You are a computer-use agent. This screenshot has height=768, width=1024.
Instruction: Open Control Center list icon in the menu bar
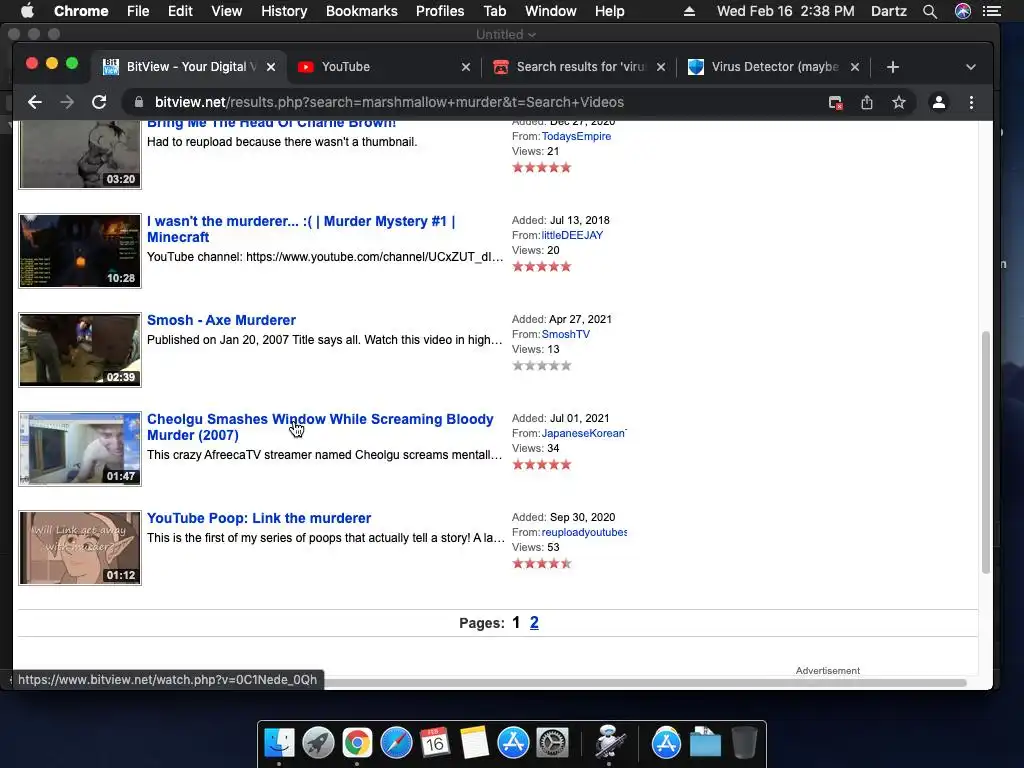tap(992, 11)
